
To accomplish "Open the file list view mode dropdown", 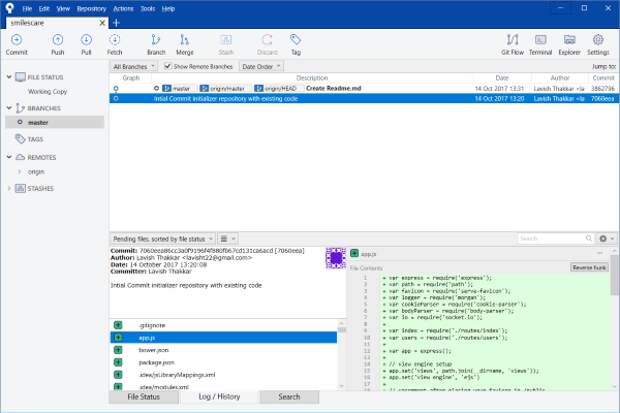I will click(x=227, y=239).
